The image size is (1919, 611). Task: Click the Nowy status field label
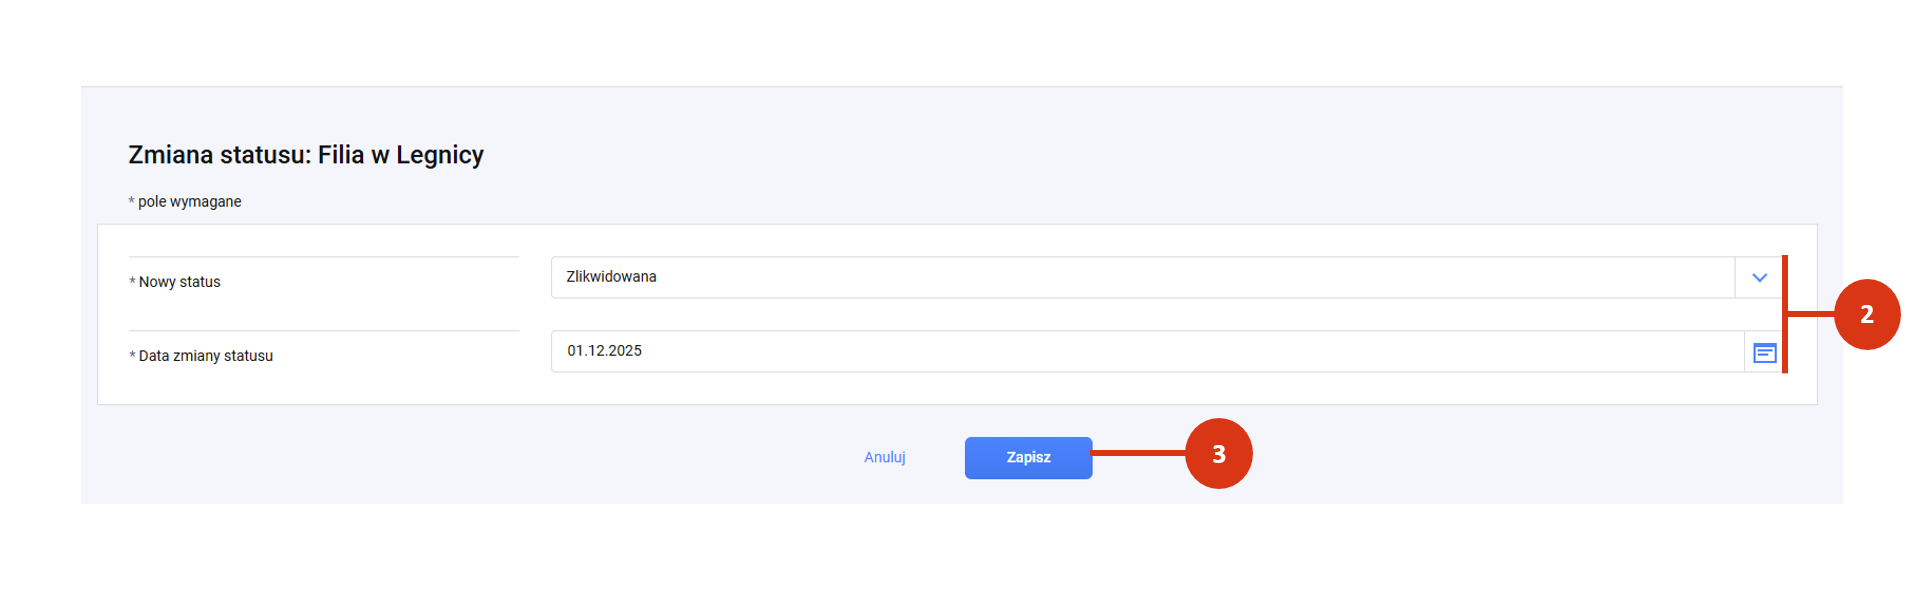pos(180,283)
